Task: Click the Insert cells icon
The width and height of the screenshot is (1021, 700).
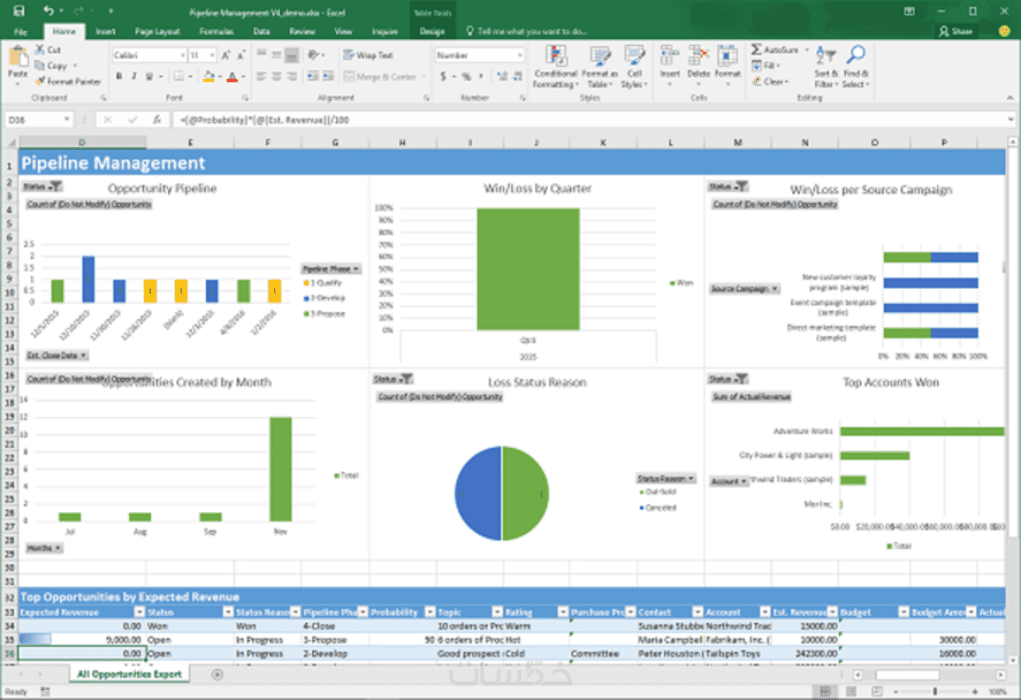Action: pos(669,56)
